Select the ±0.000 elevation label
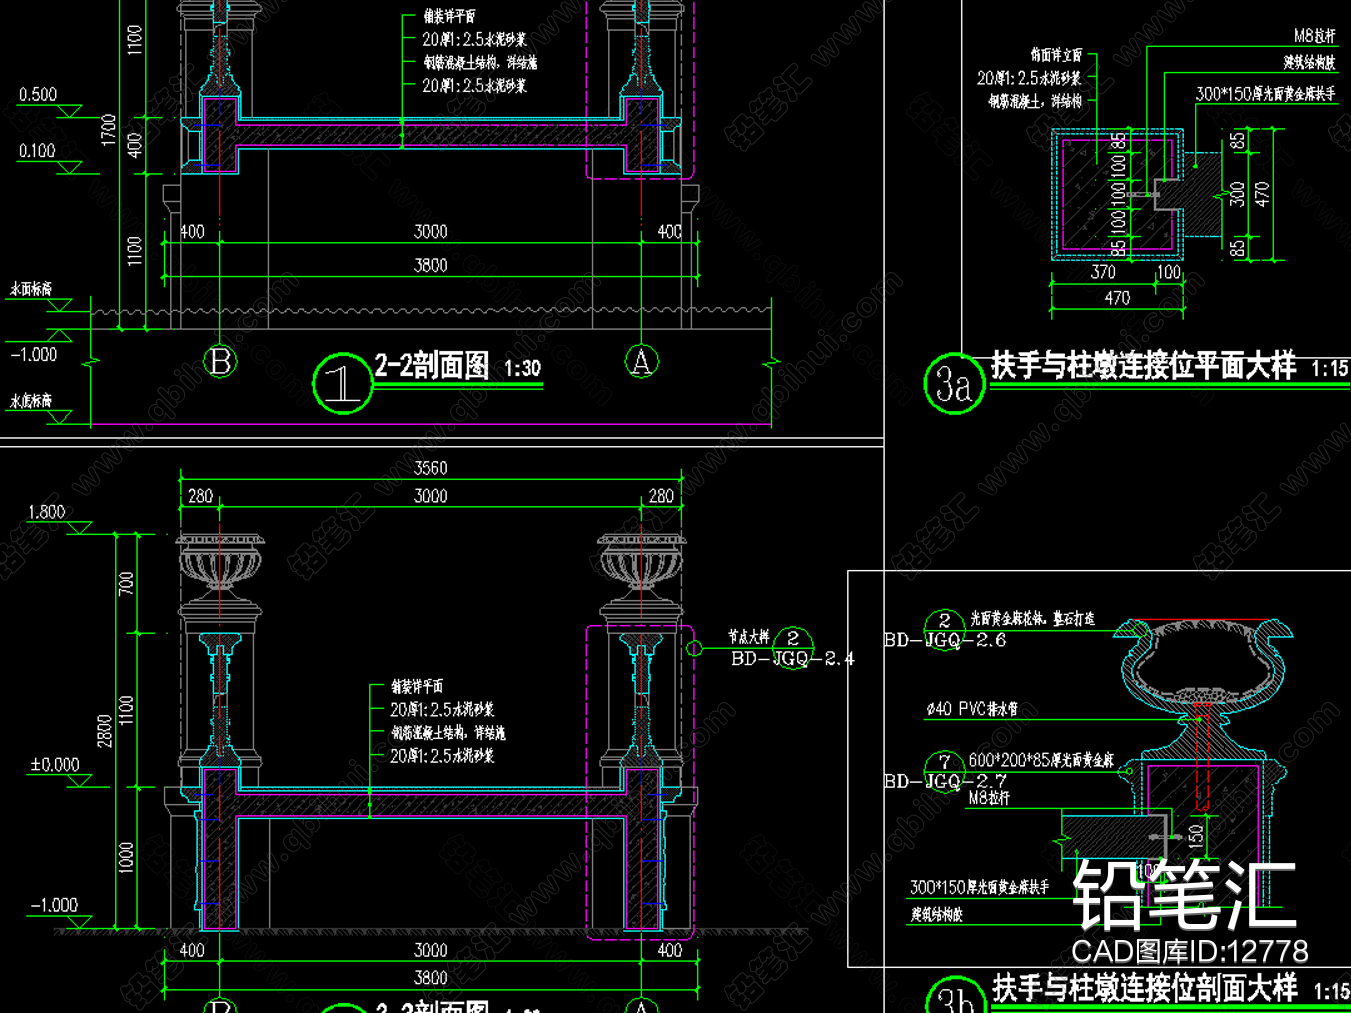1351x1013 pixels. pos(55,765)
